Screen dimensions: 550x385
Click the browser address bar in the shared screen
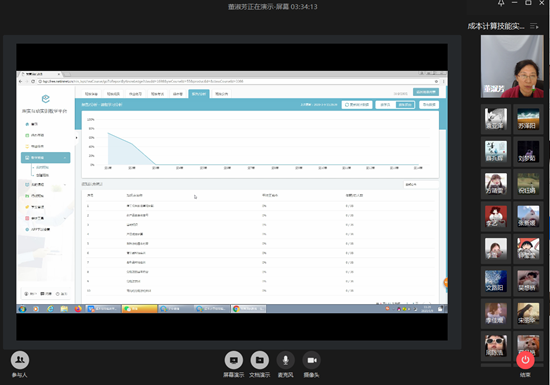(239, 81)
